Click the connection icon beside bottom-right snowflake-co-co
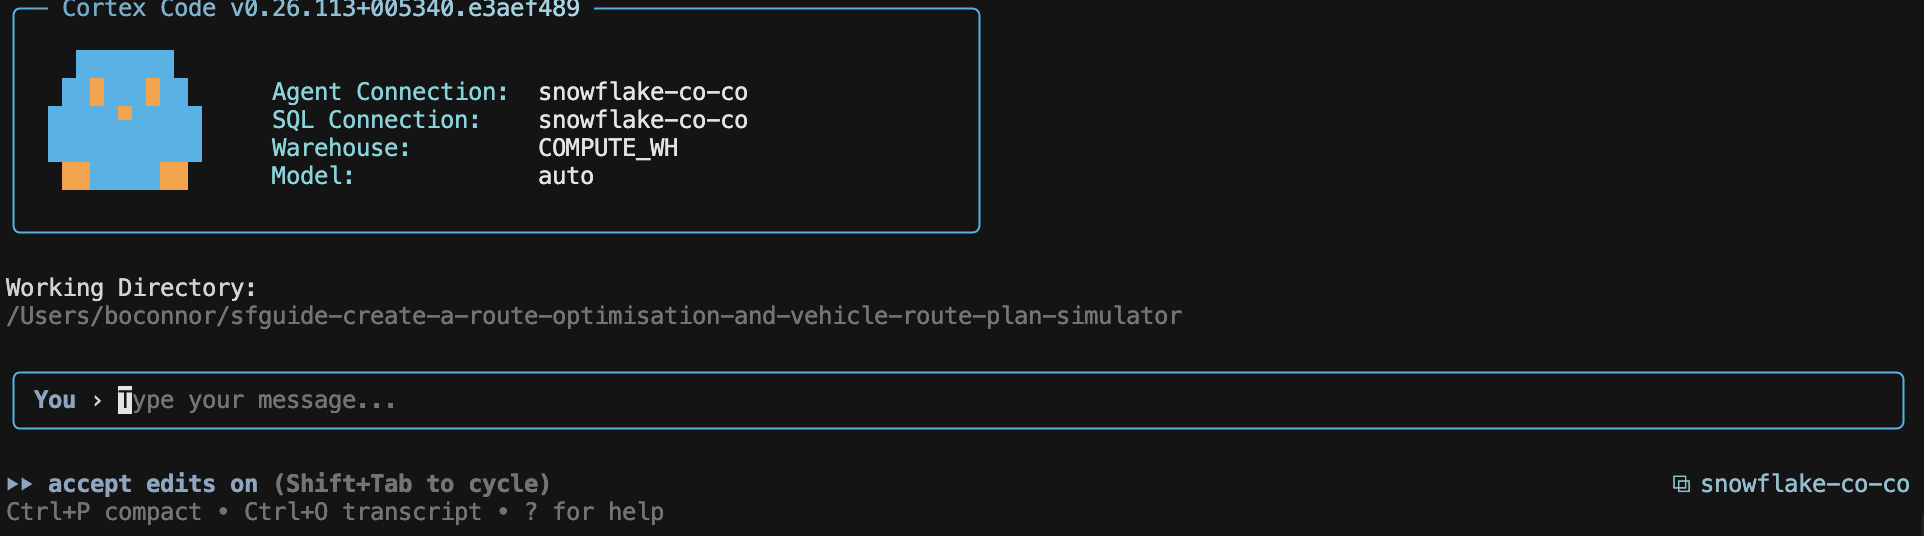Image resolution: width=1924 pixels, height=536 pixels. pyautogui.click(x=1681, y=484)
